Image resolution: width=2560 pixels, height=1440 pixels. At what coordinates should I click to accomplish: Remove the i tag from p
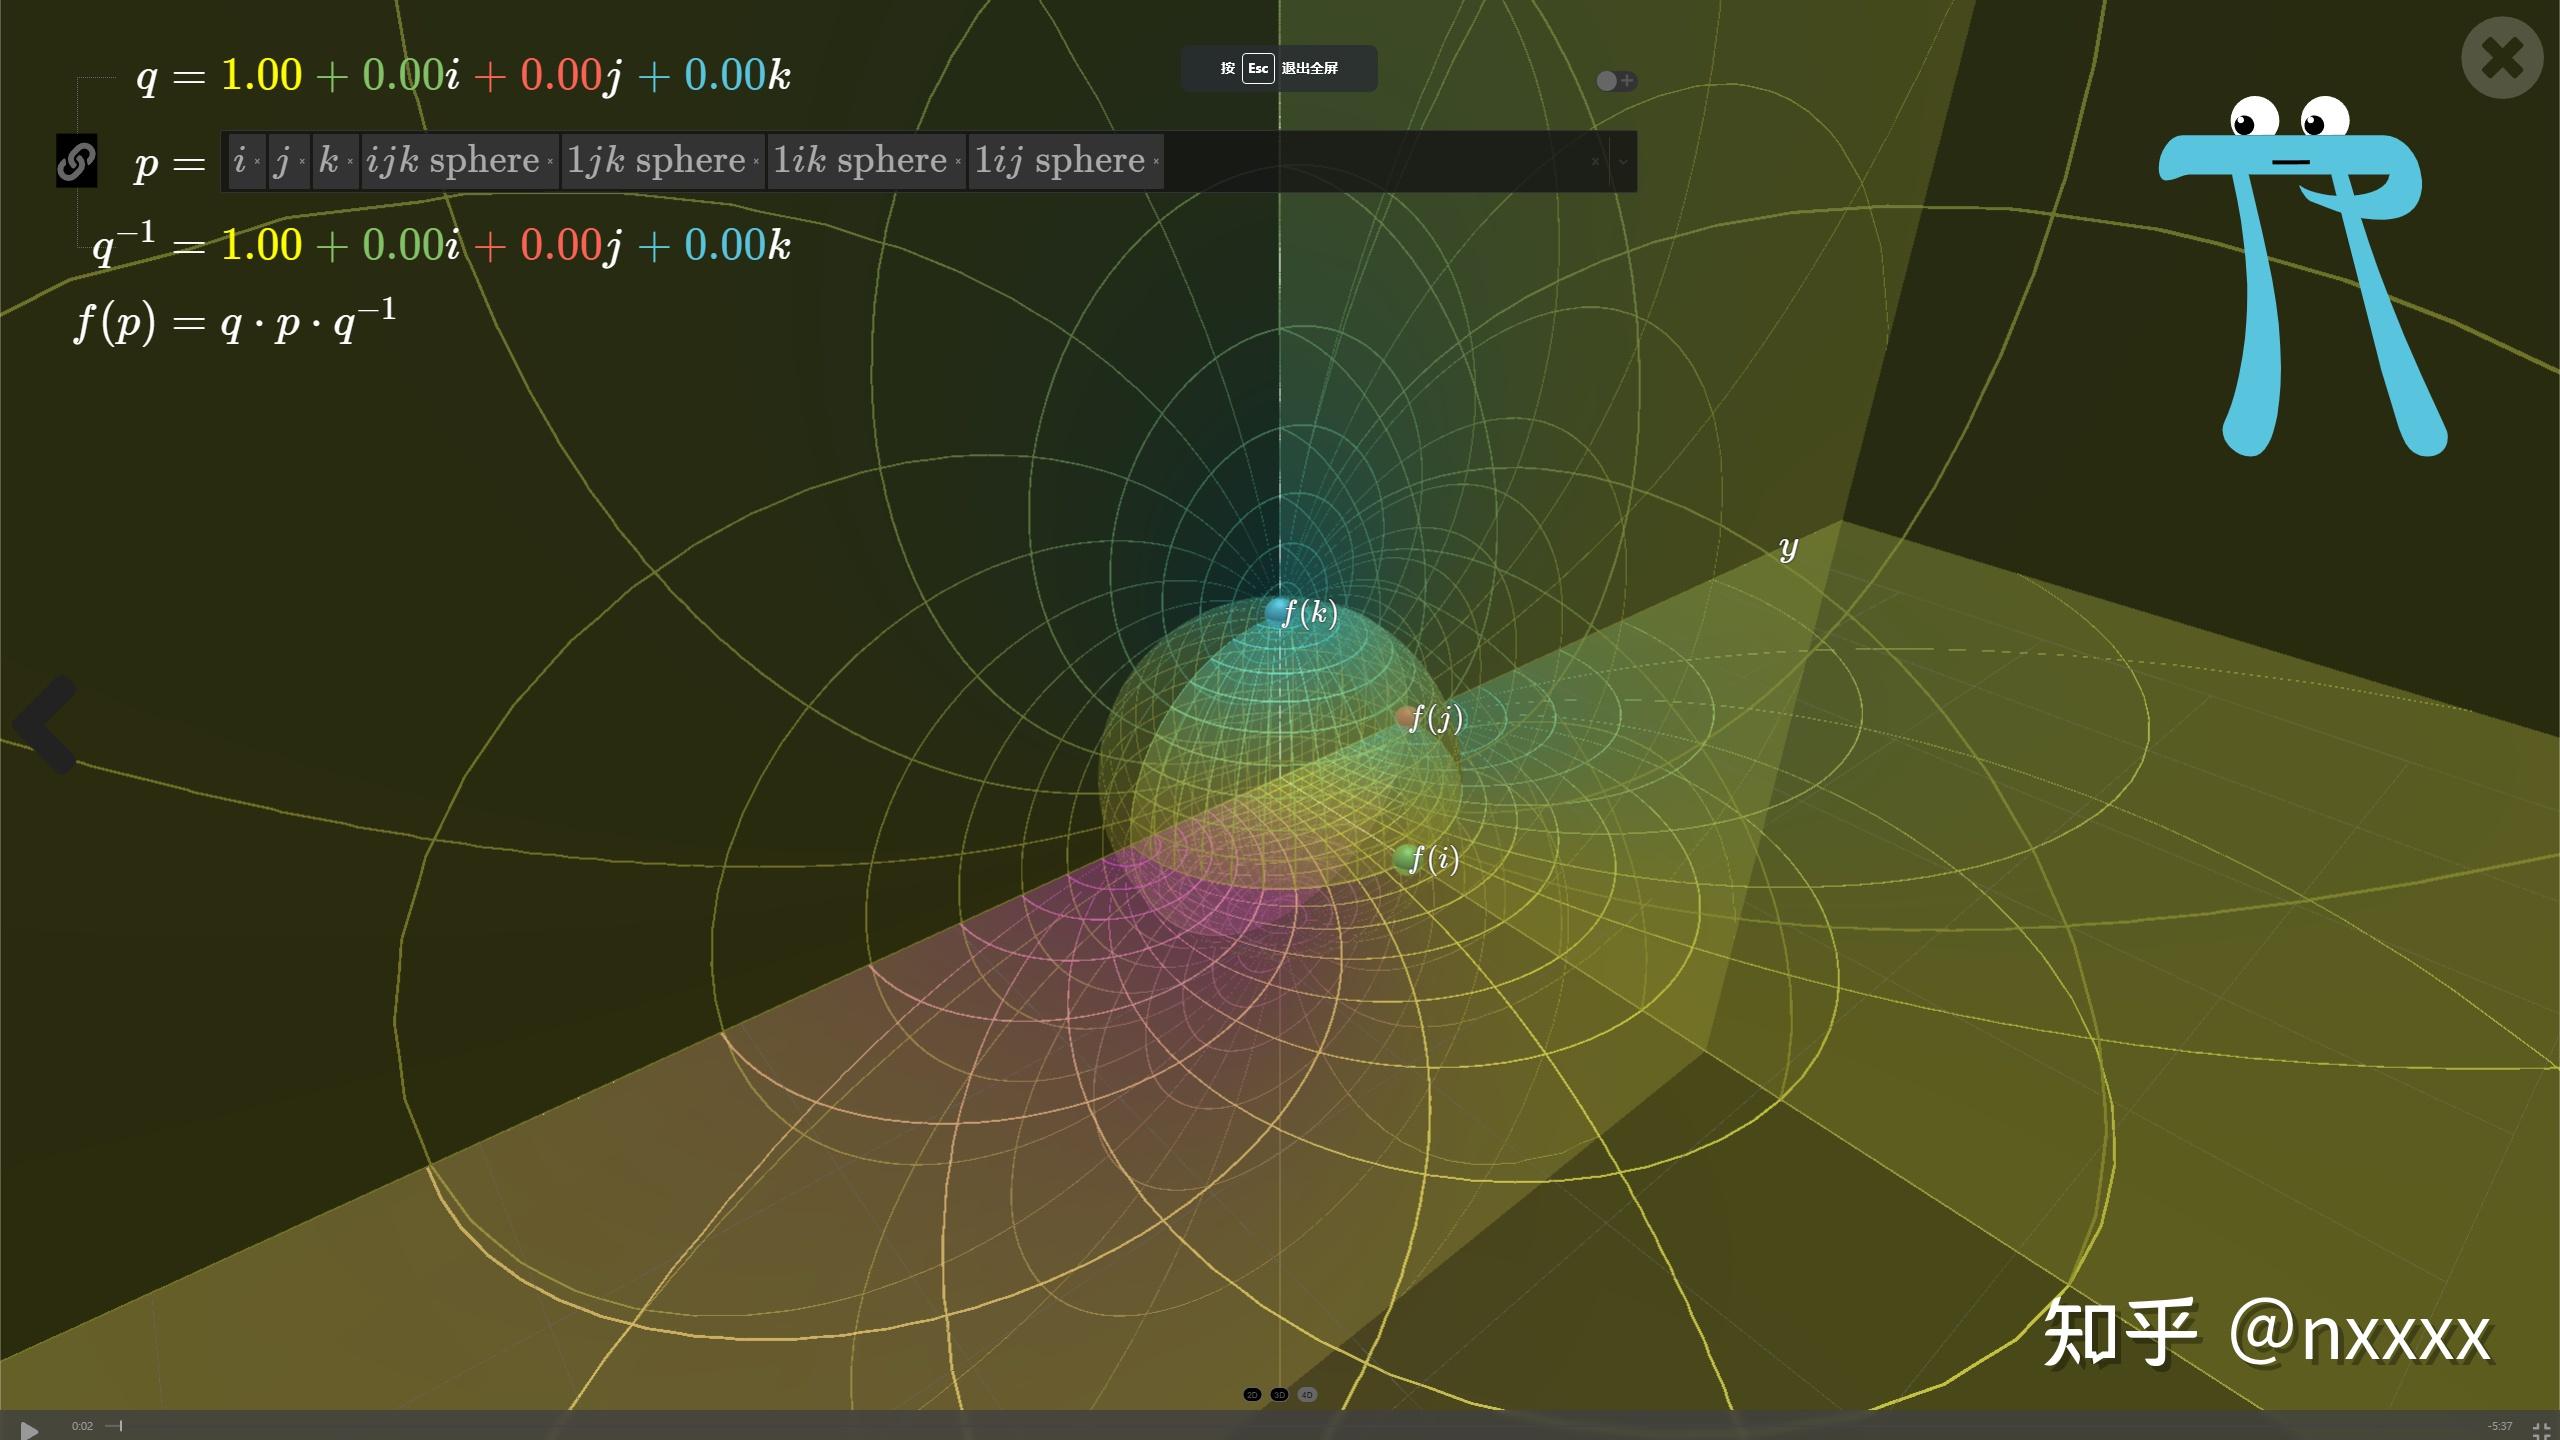point(257,162)
